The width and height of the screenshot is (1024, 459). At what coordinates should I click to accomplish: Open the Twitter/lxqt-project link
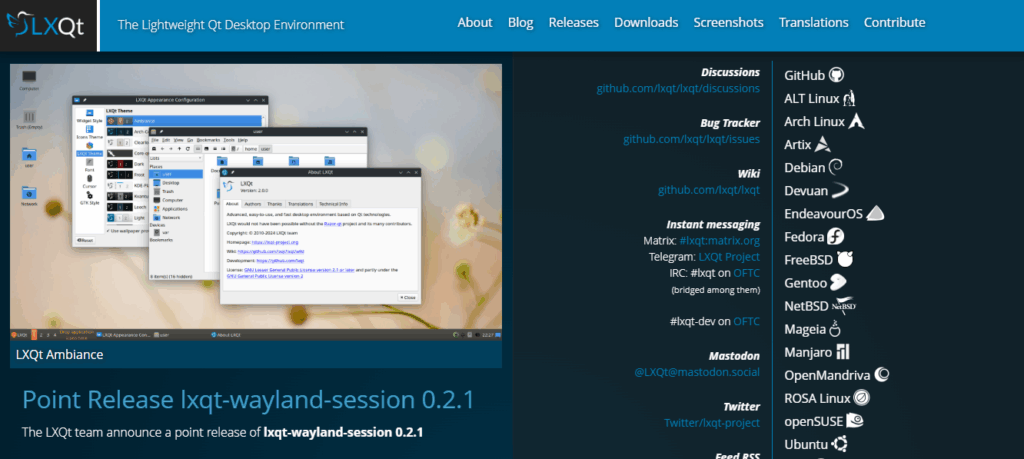(x=712, y=422)
